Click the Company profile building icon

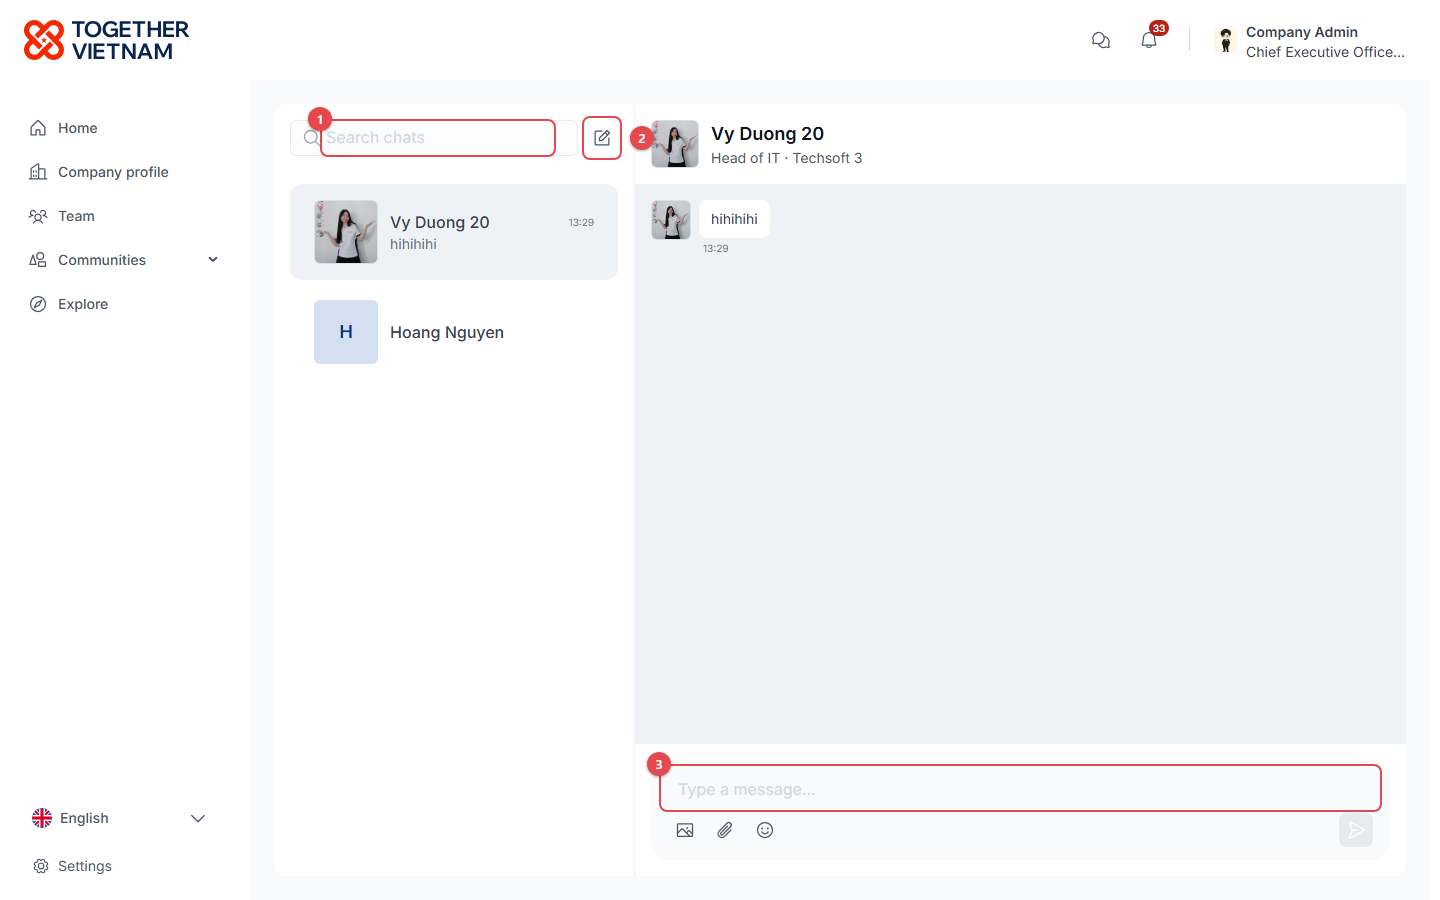38,172
